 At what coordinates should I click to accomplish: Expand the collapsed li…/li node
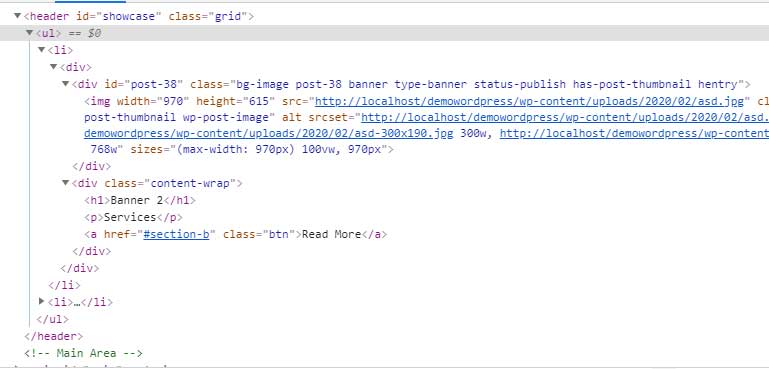pyautogui.click(x=42, y=301)
